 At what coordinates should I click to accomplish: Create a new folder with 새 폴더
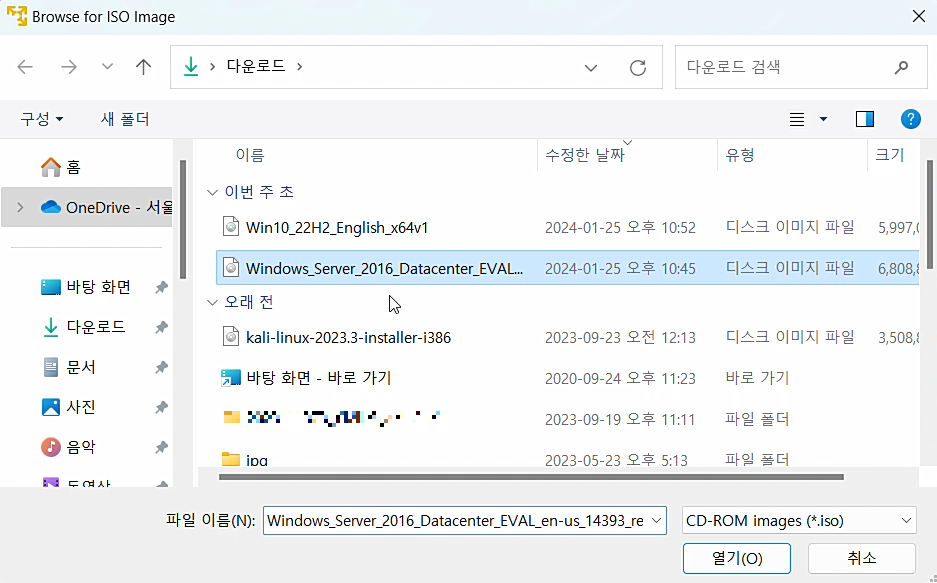click(125, 119)
